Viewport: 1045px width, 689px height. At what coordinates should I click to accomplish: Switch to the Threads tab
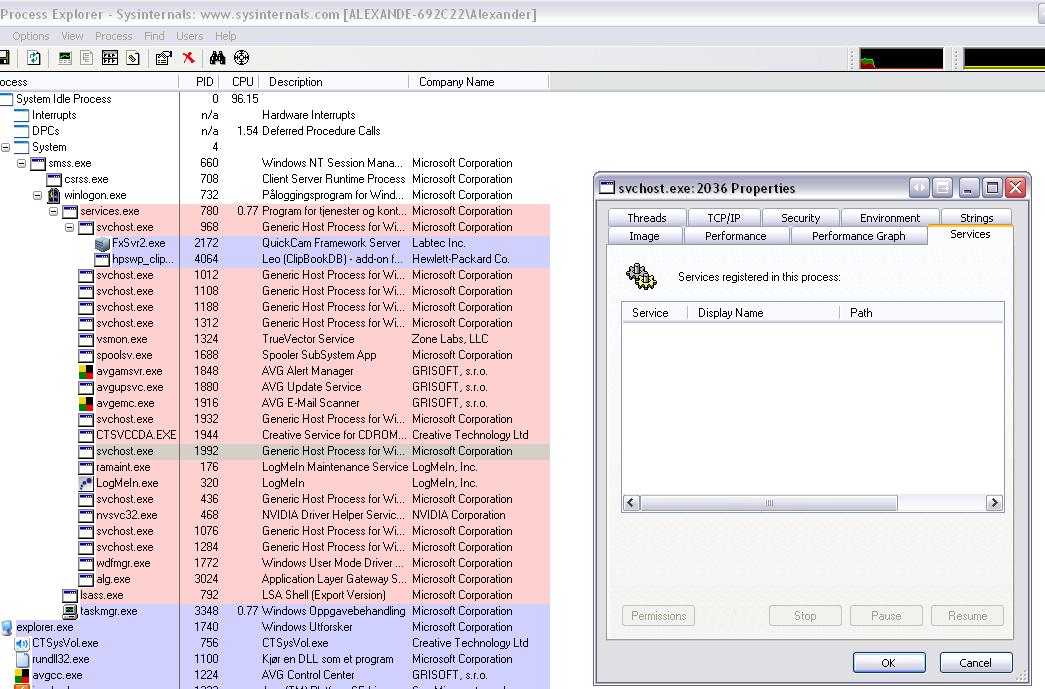click(x=646, y=218)
